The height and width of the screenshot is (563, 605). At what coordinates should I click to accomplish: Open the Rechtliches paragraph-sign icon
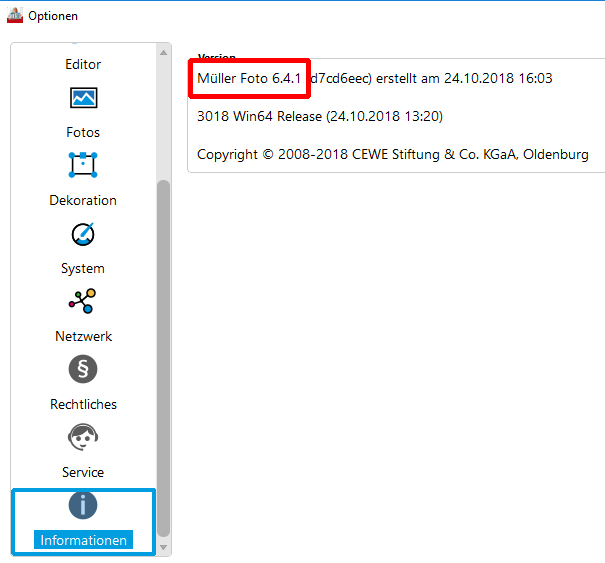tap(83, 369)
